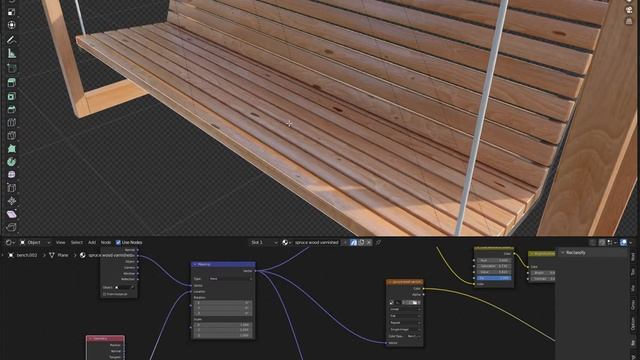
Task: Select the Inset Faces tool
Action: point(11,96)
